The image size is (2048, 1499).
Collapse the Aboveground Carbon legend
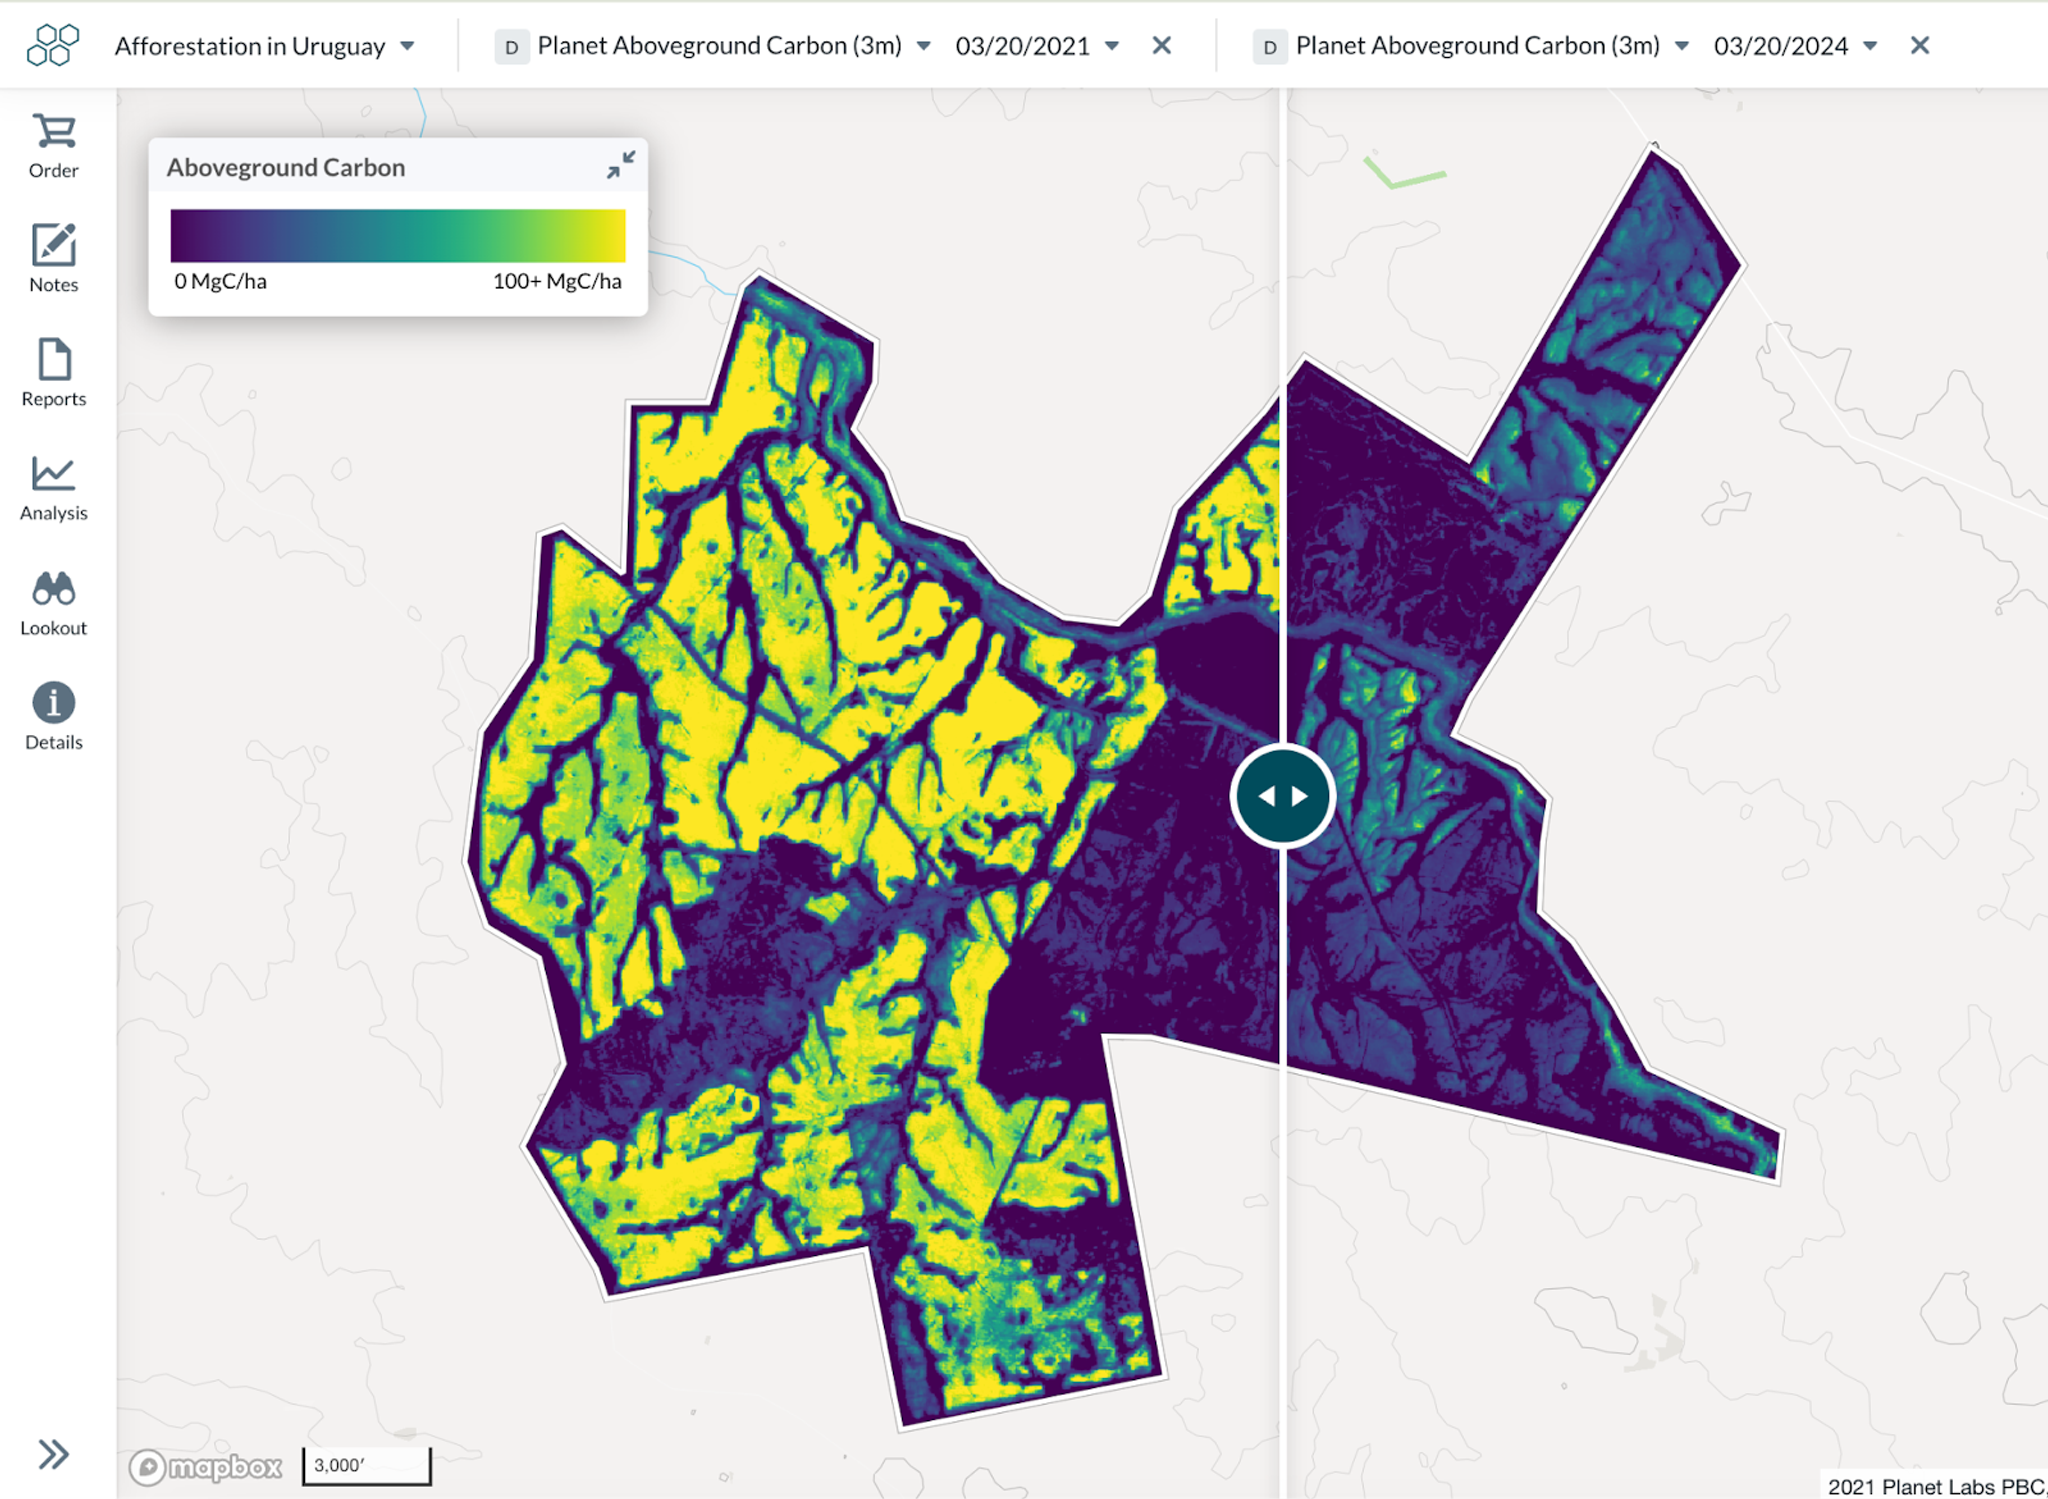pos(620,165)
